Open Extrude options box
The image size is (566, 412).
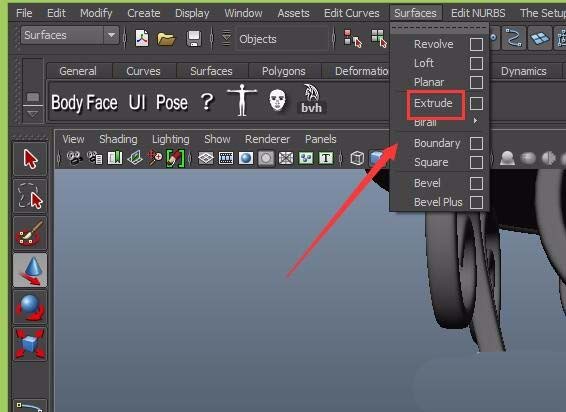tap(476, 104)
